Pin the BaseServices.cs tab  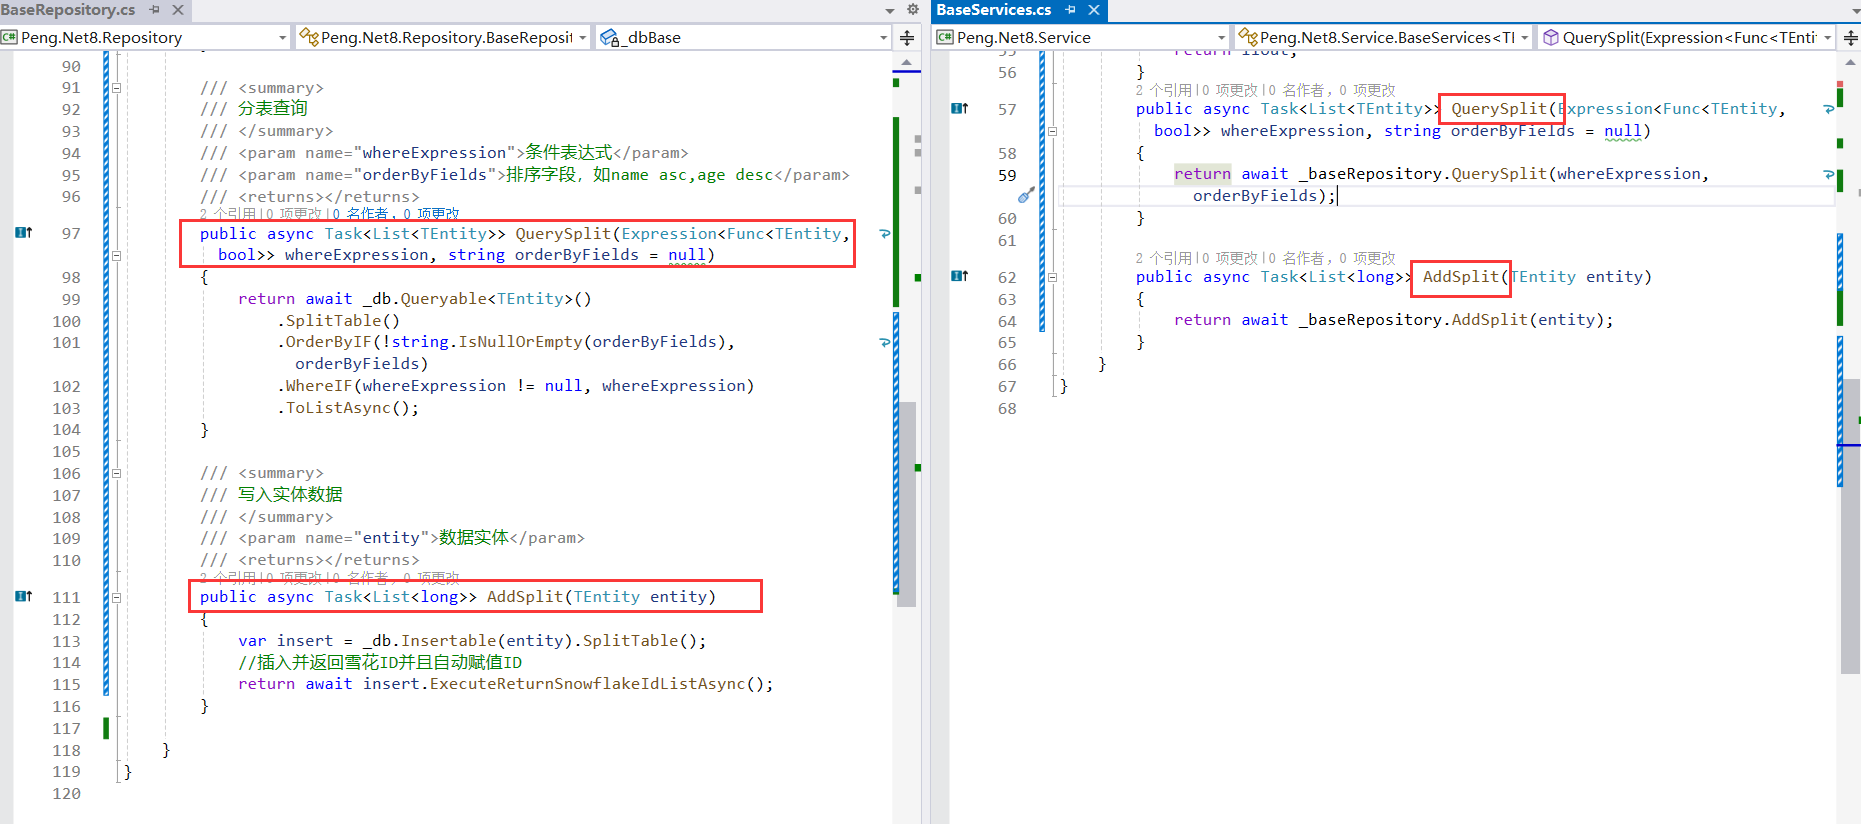pyautogui.click(x=1070, y=10)
